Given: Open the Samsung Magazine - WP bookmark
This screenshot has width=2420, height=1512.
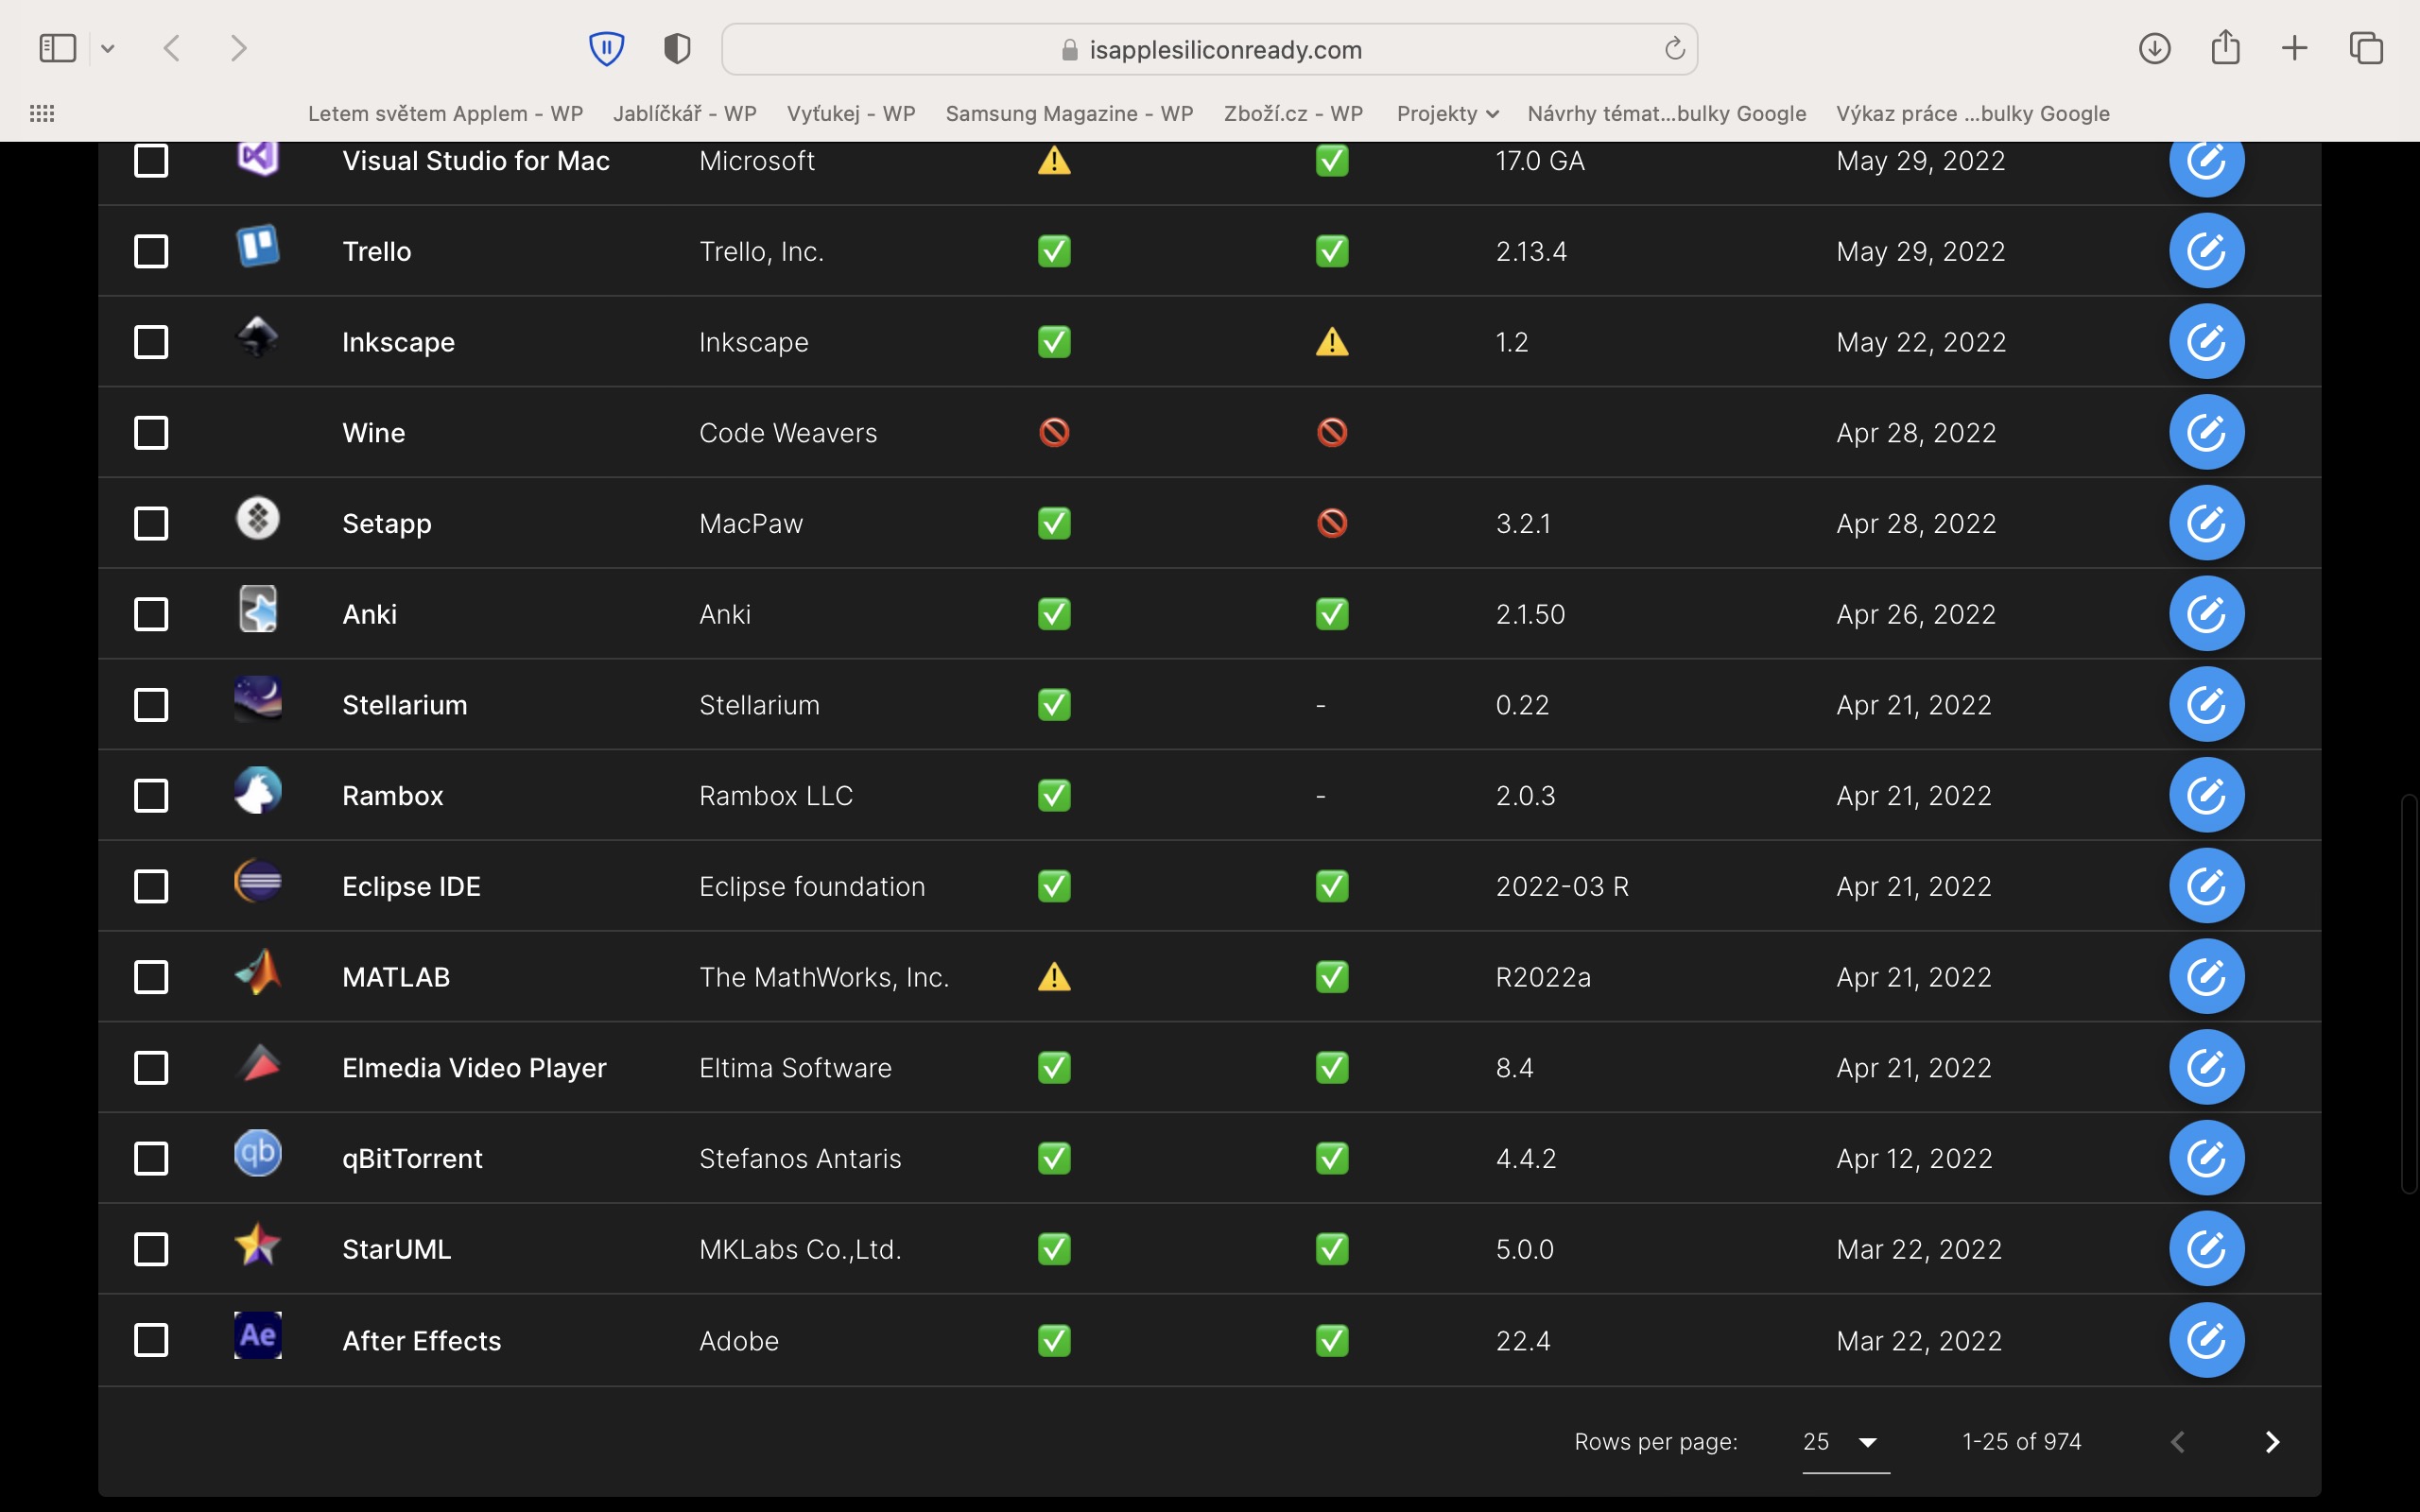Looking at the screenshot, I should pos(1069,114).
